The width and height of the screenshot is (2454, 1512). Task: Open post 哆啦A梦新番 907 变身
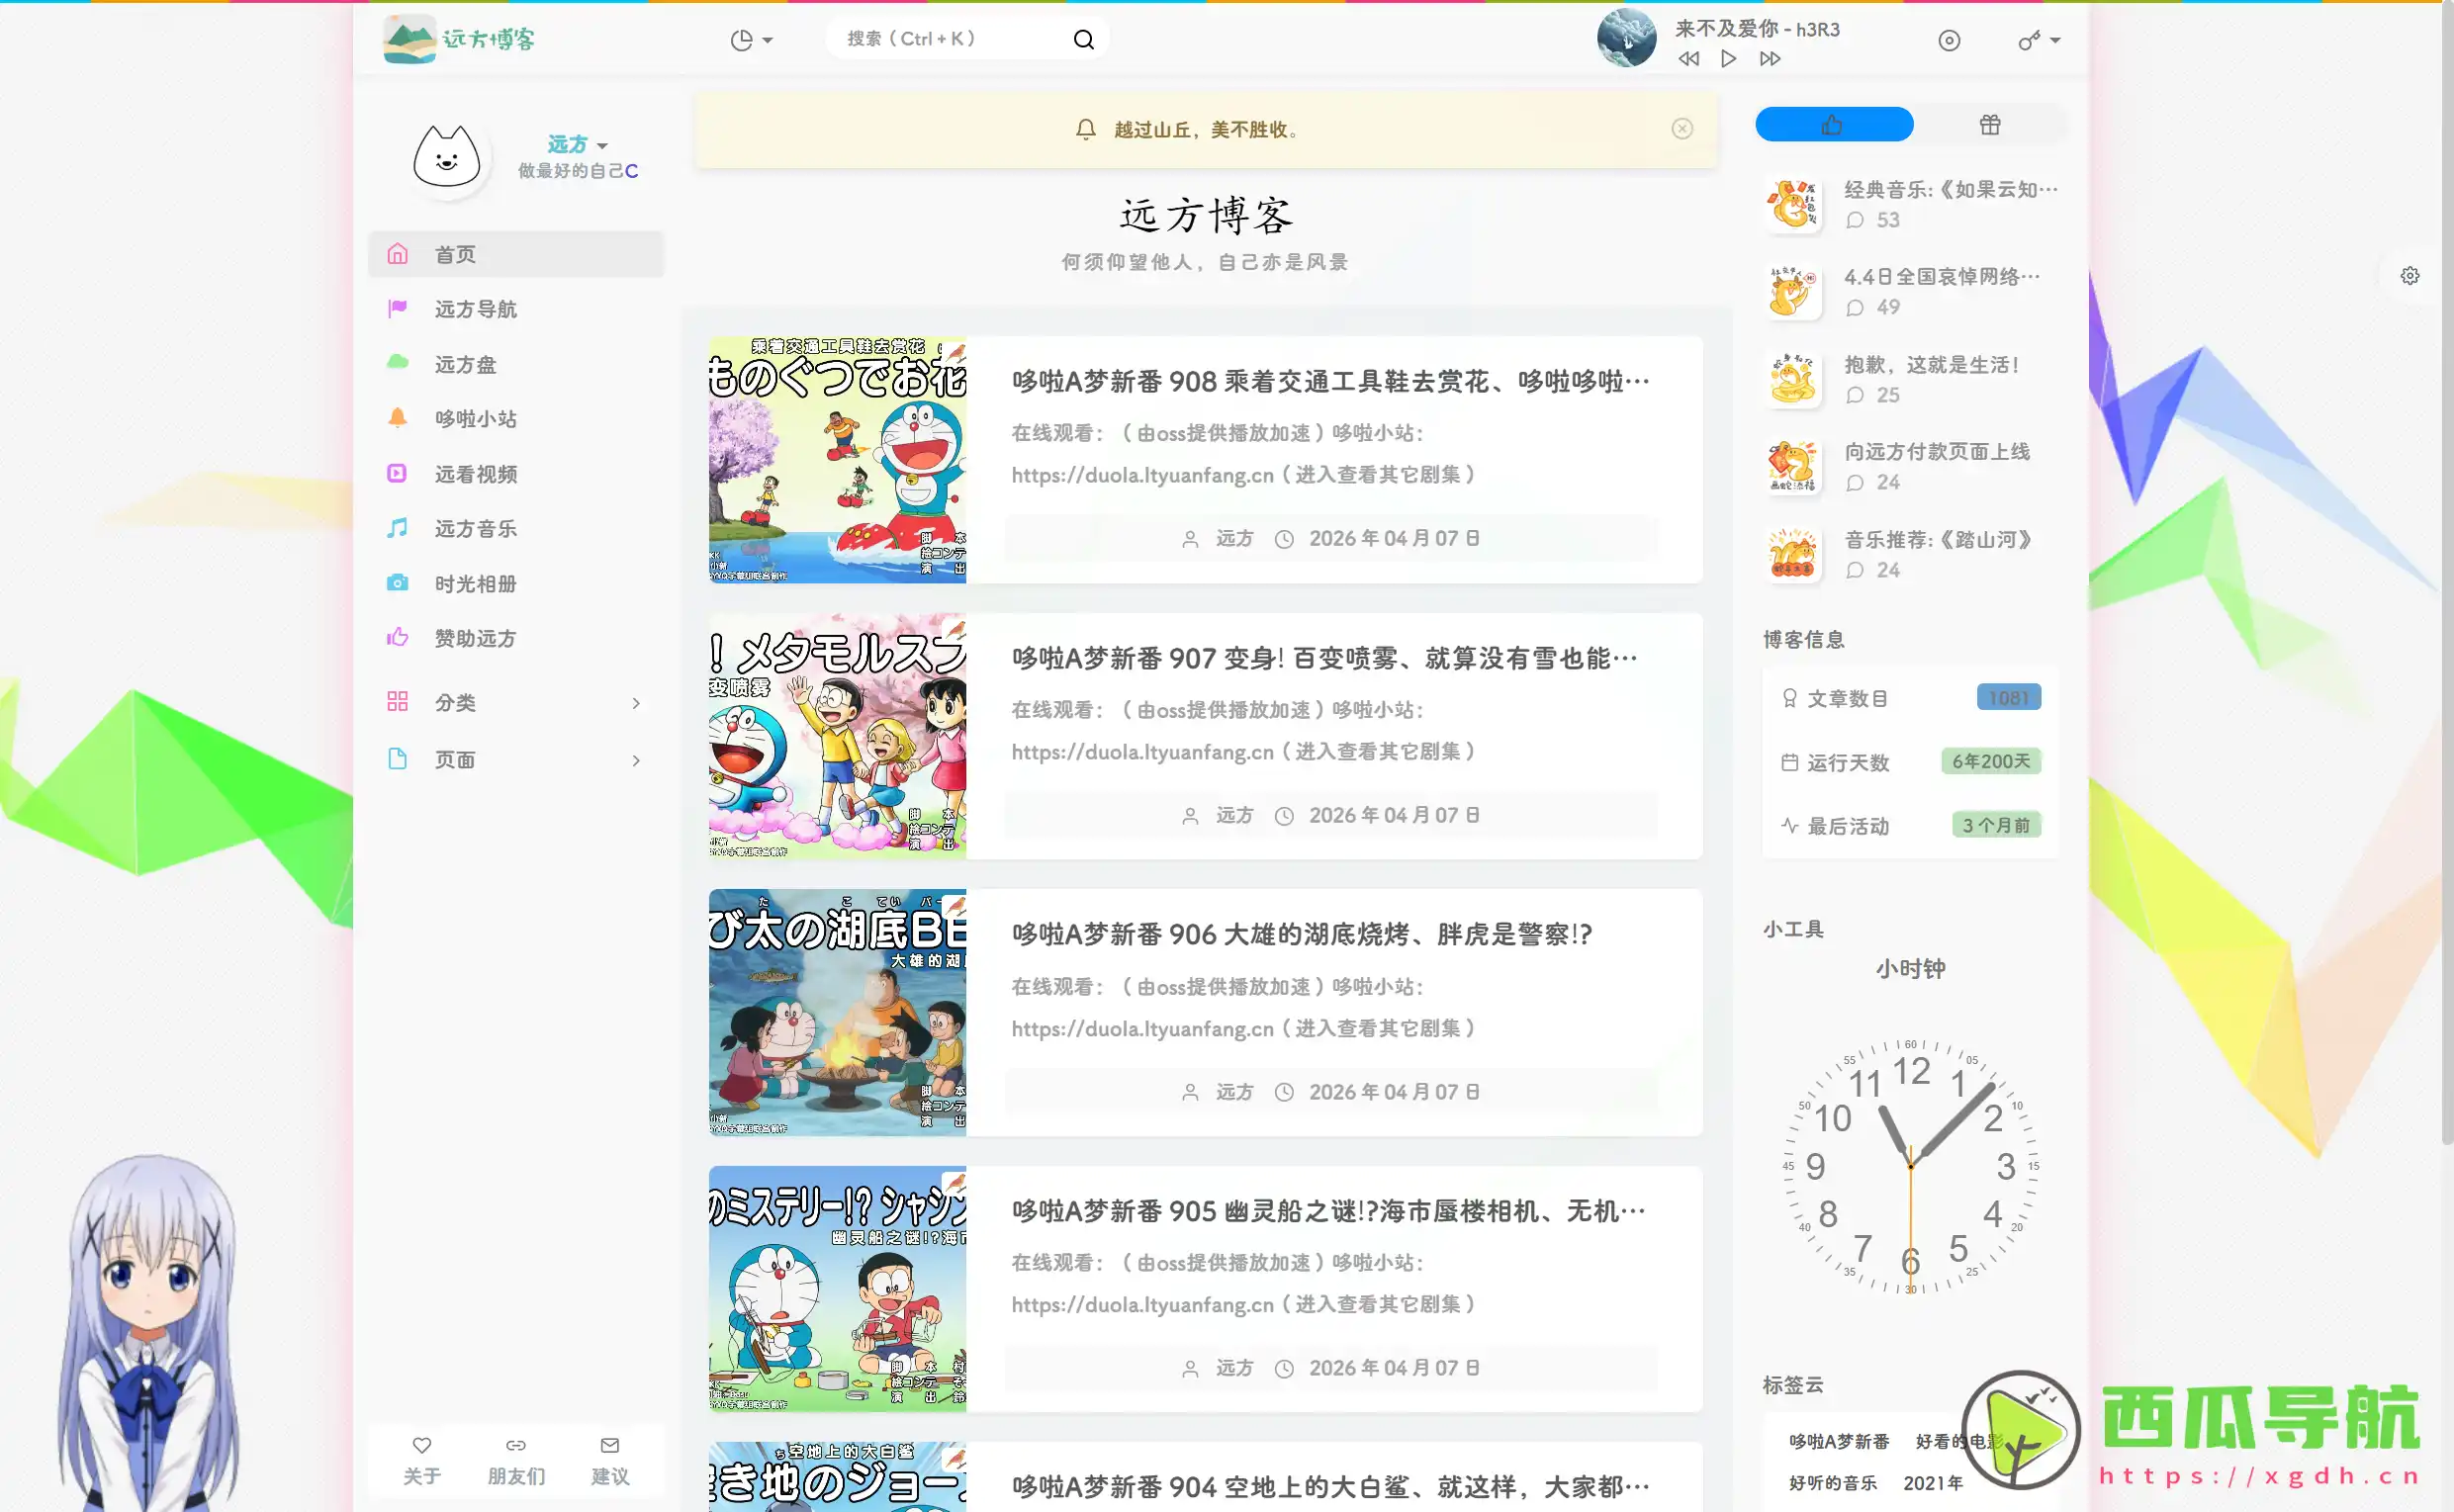click(x=1324, y=659)
